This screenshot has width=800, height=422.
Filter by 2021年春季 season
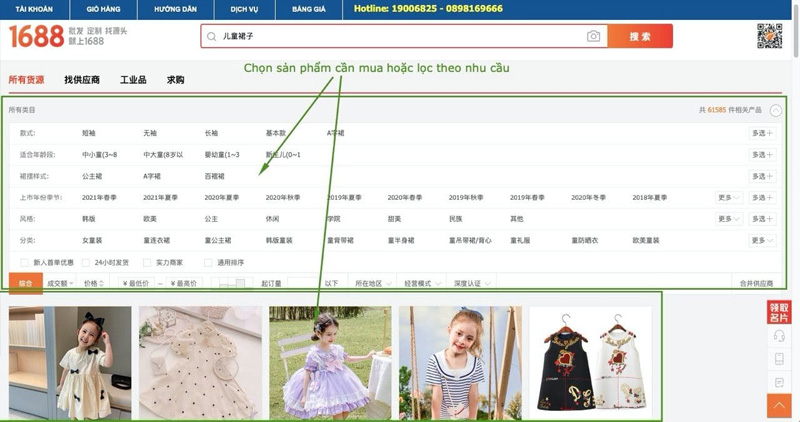click(x=99, y=197)
